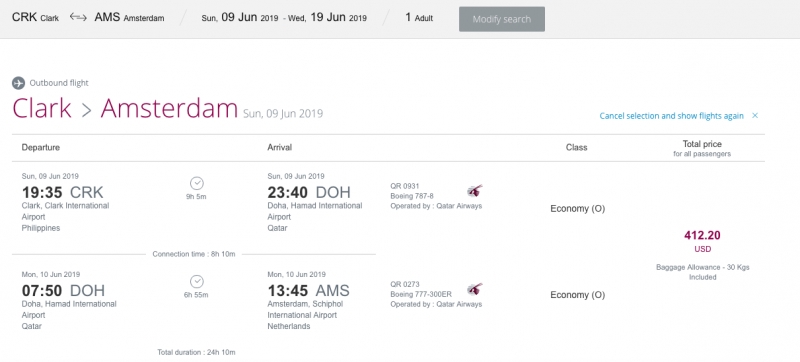Click the first Economy (O) class label
Screen dimensions: 800x362
pos(578,209)
